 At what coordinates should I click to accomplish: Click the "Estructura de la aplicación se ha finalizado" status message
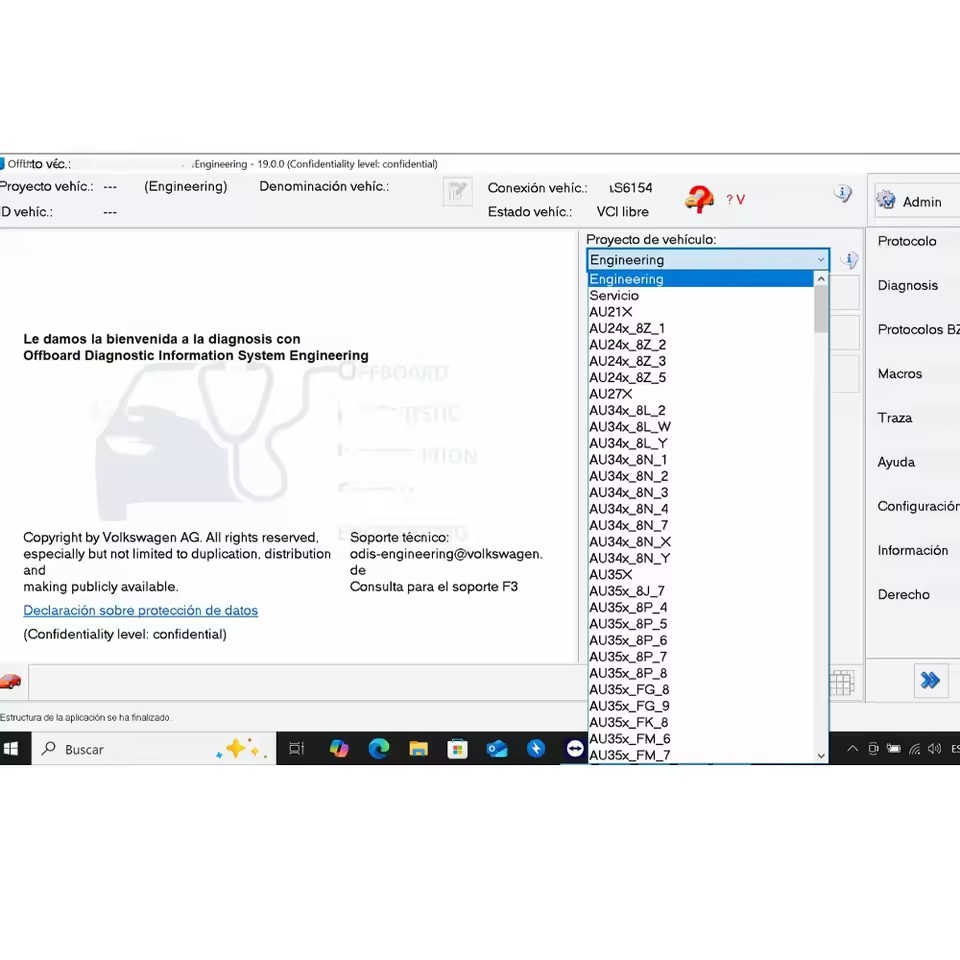point(85,718)
